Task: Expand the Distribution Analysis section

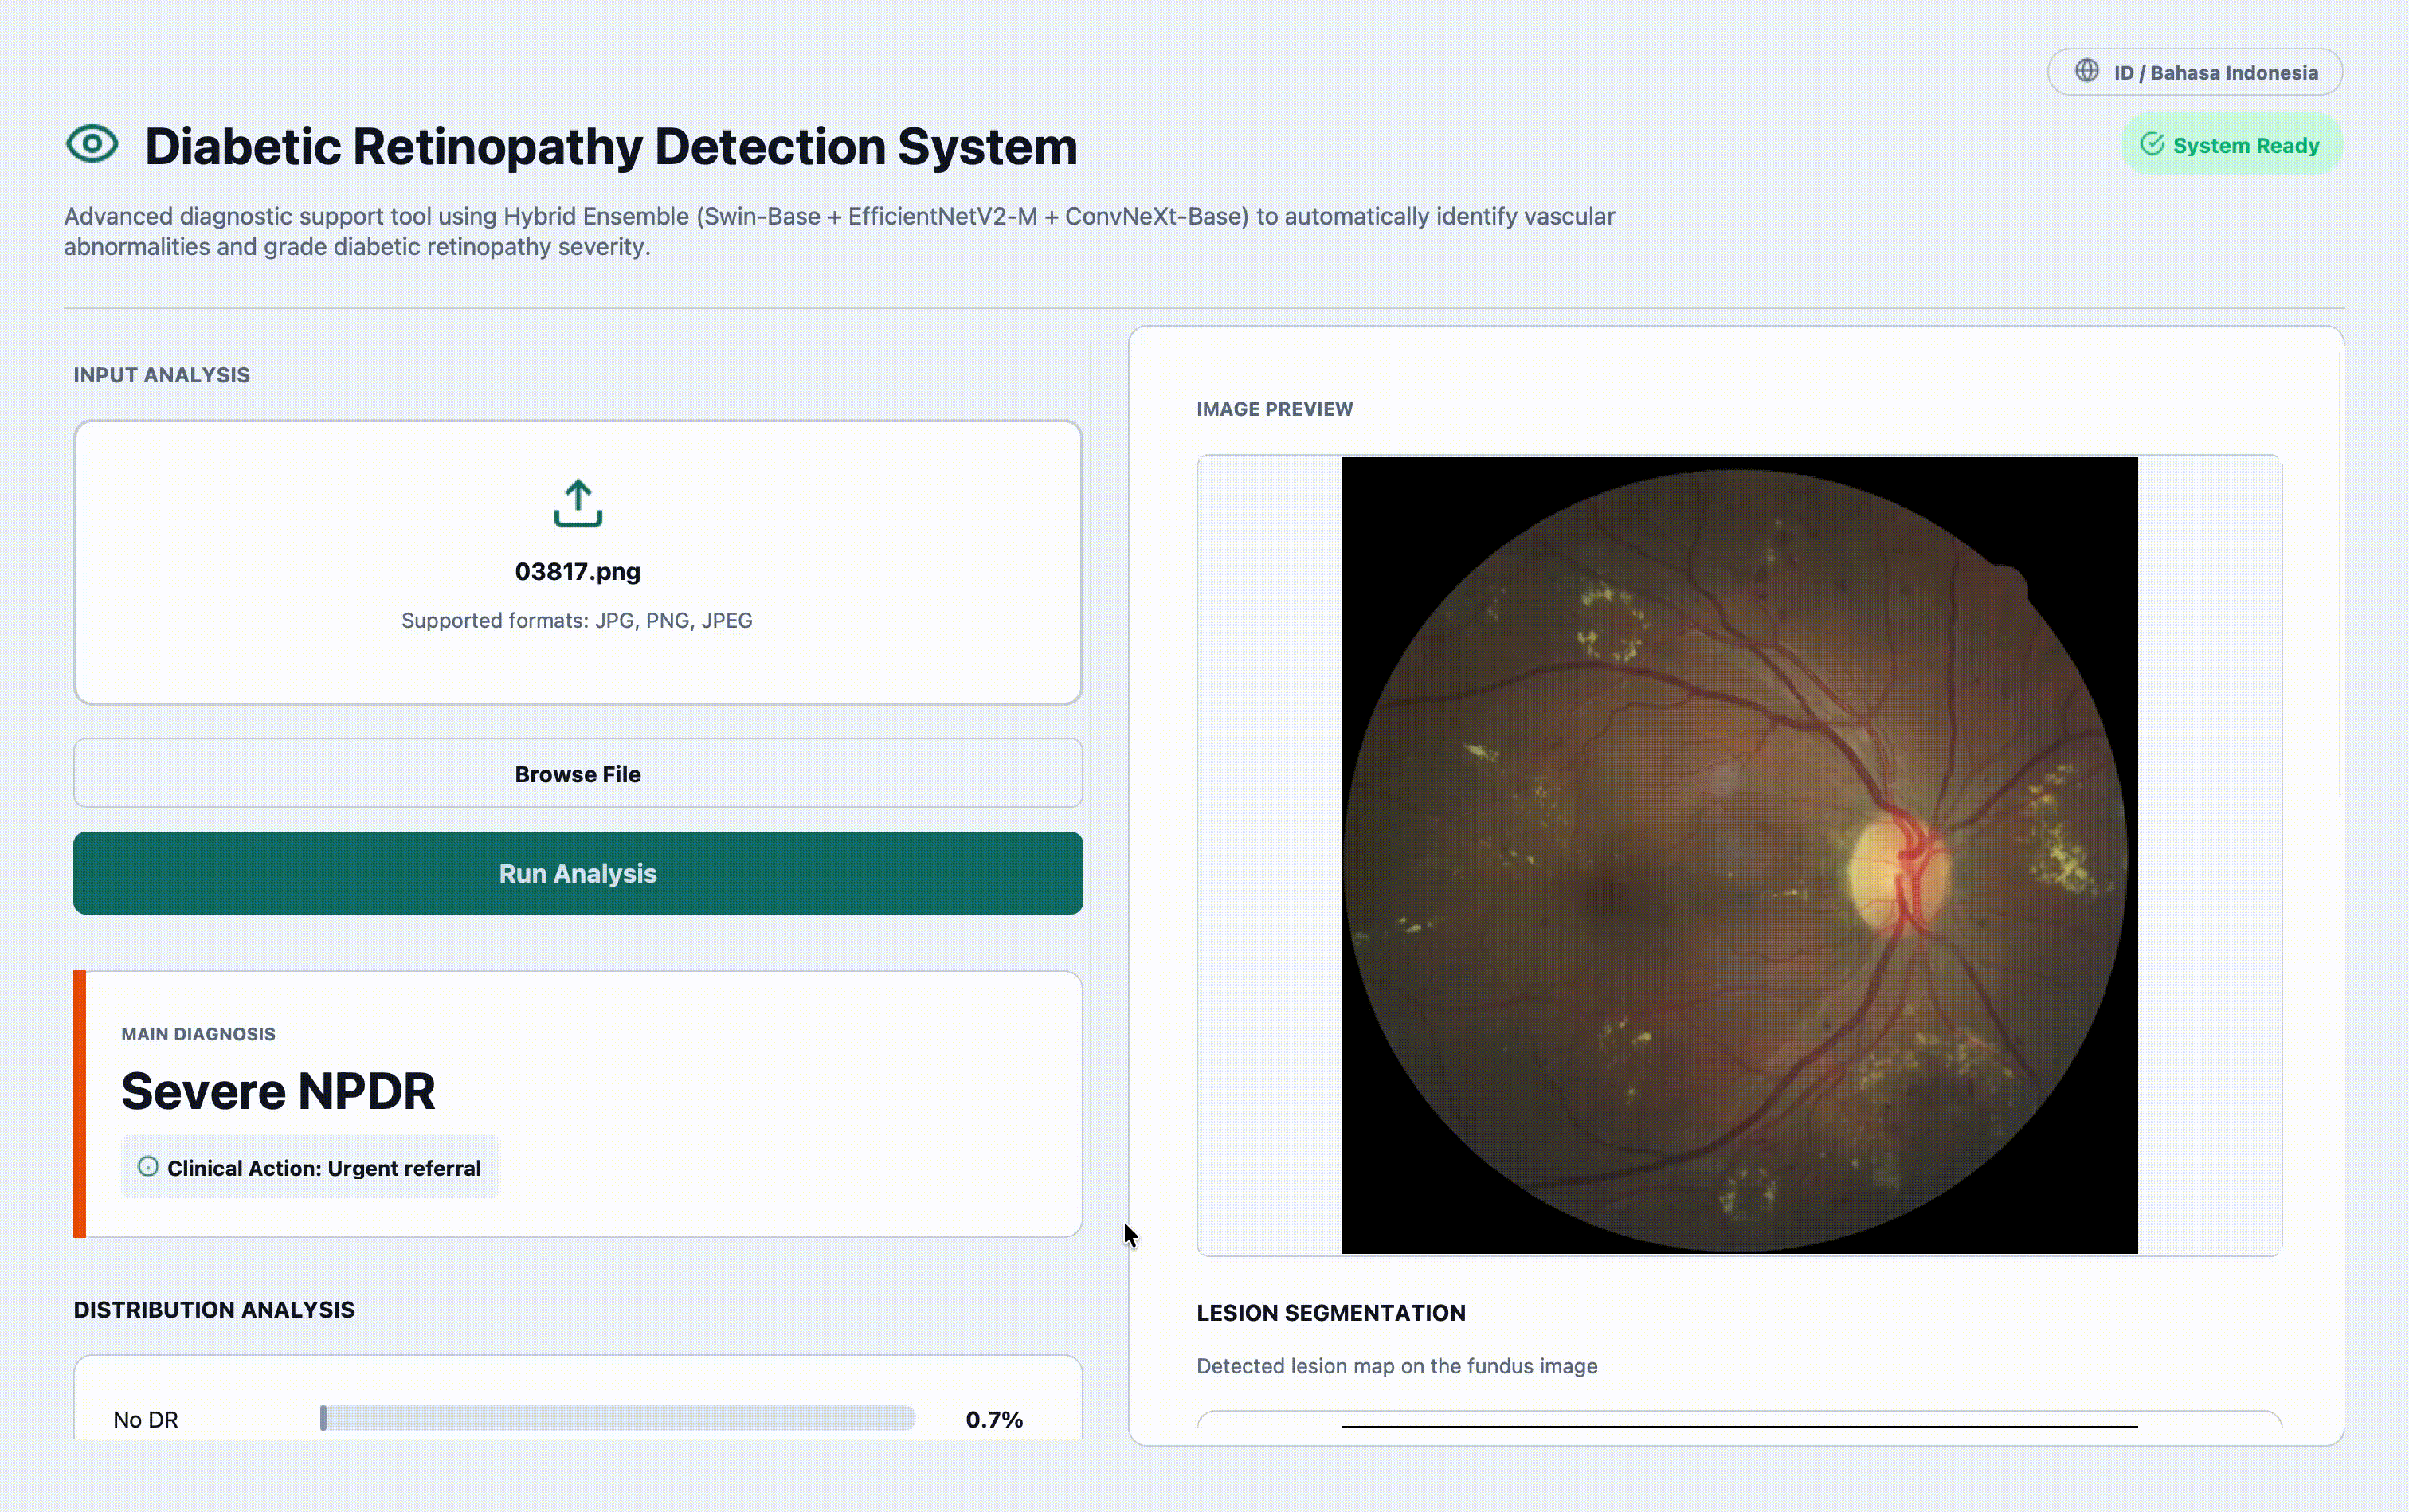Action: coord(213,1309)
